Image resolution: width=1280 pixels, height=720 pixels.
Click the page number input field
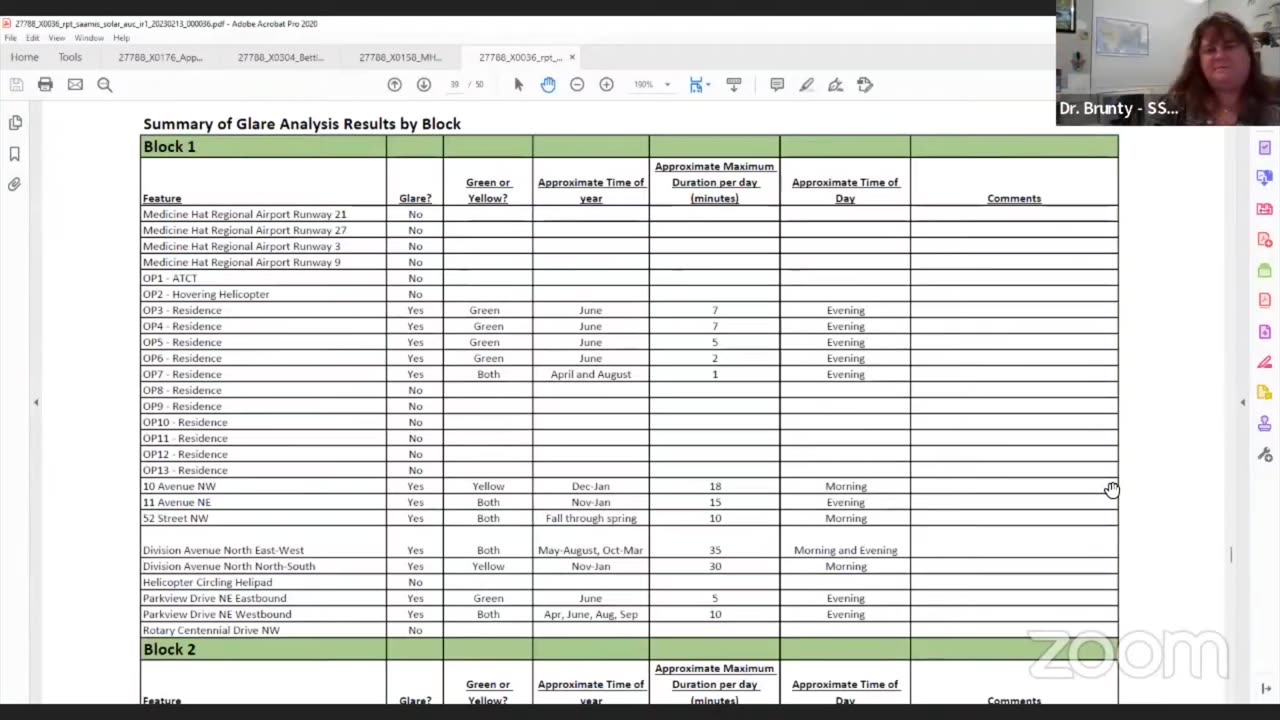(x=455, y=85)
